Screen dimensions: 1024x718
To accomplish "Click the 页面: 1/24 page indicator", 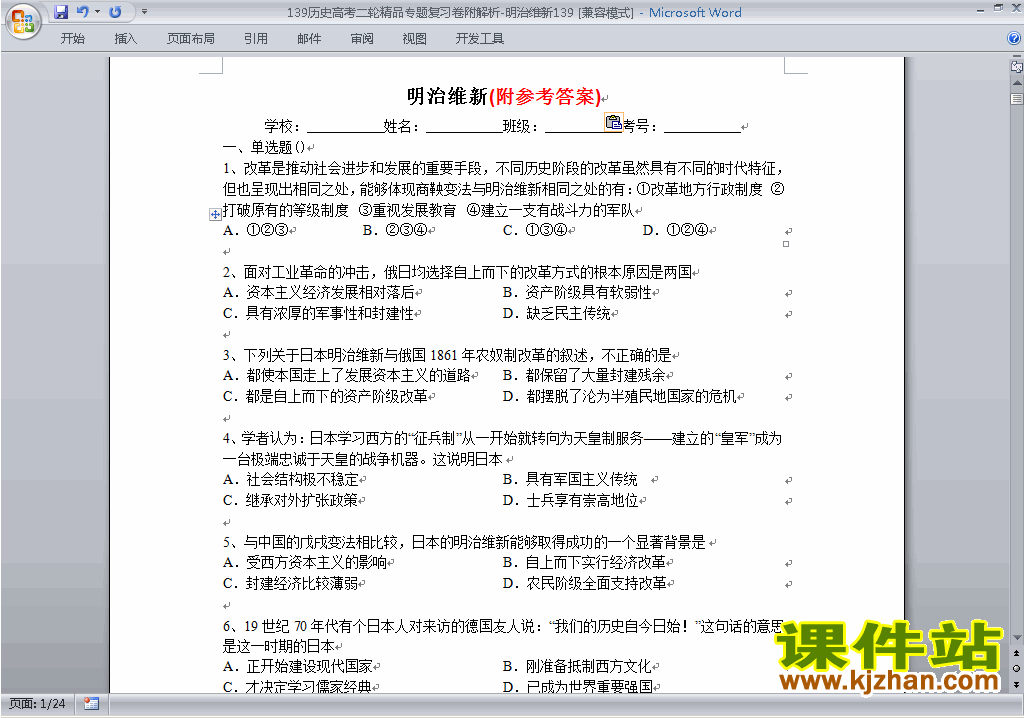I will (x=37, y=704).
